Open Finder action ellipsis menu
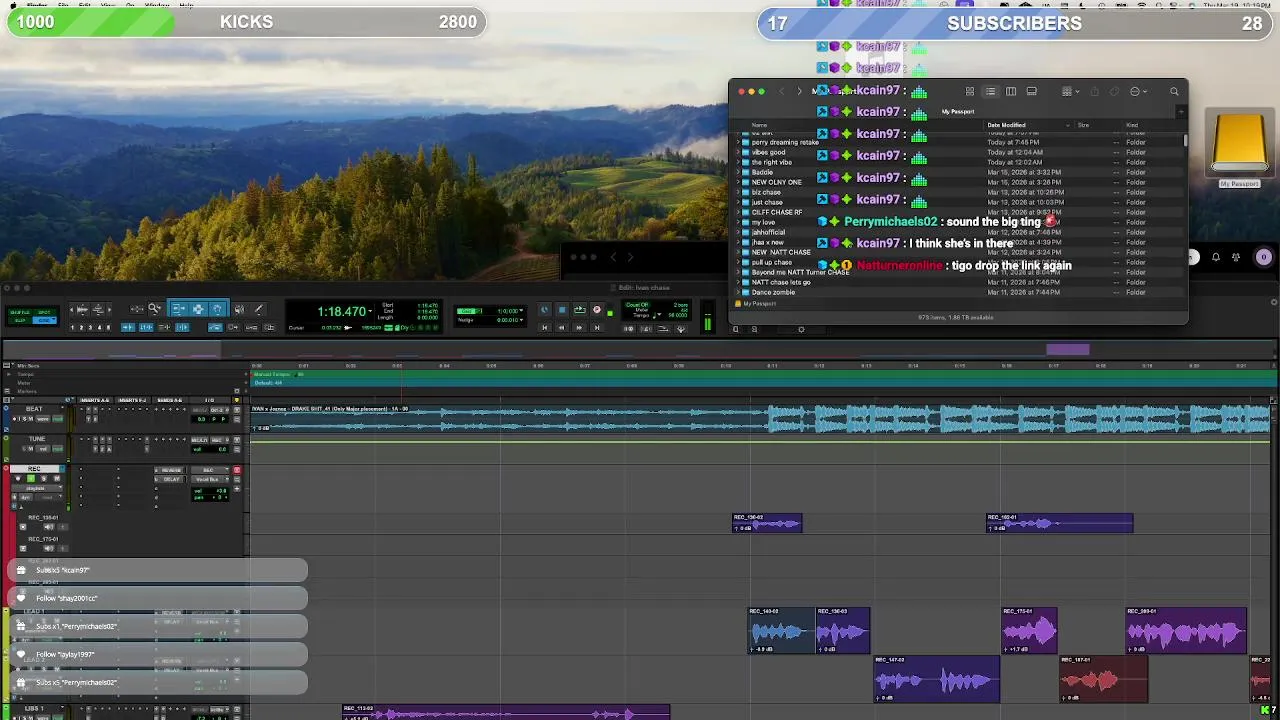 coord(1138,92)
